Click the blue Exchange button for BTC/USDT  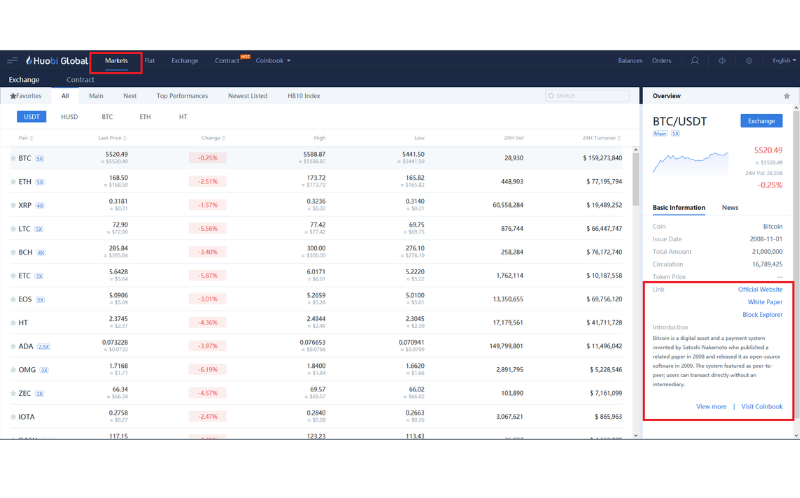[x=761, y=121]
